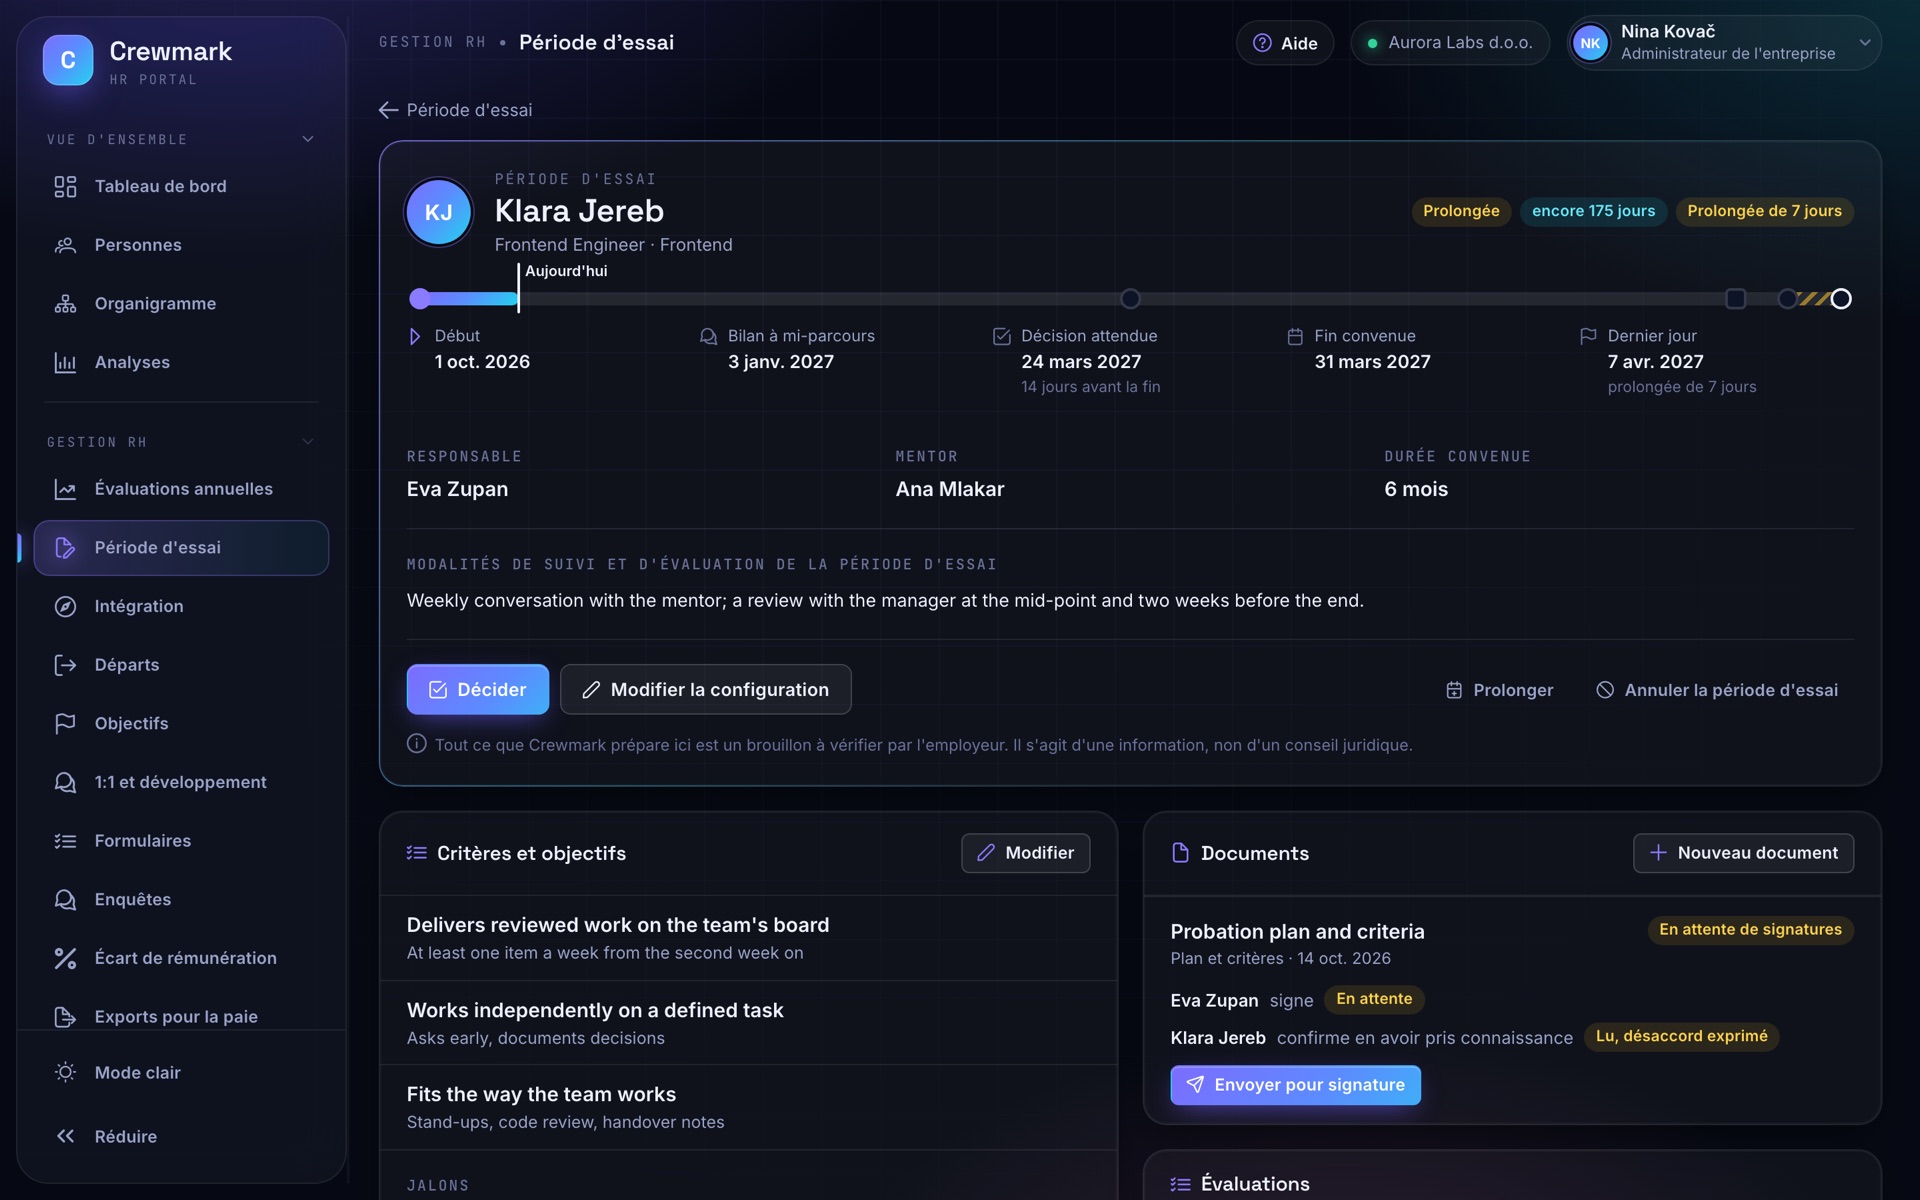Open the Organigramme page
The height and width of the screenshot is (1200, 1920).
pos(181,304)
